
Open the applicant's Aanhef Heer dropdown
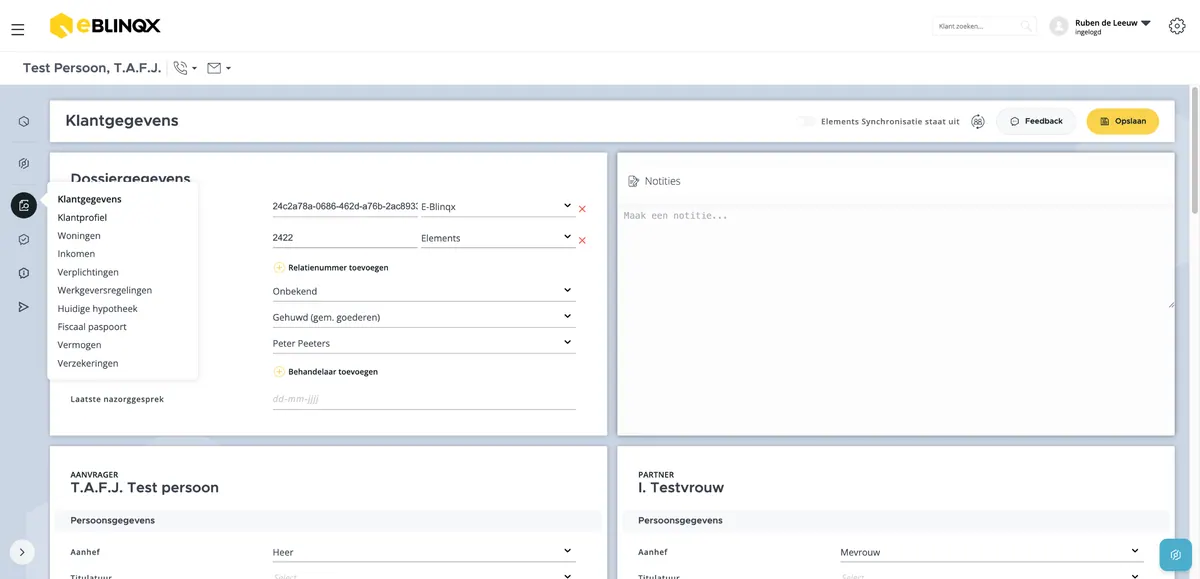(424, 552)
